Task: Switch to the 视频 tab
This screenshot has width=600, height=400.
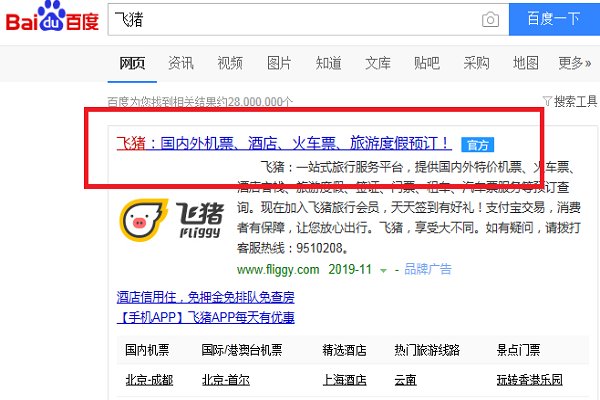Action: [230, 63]
